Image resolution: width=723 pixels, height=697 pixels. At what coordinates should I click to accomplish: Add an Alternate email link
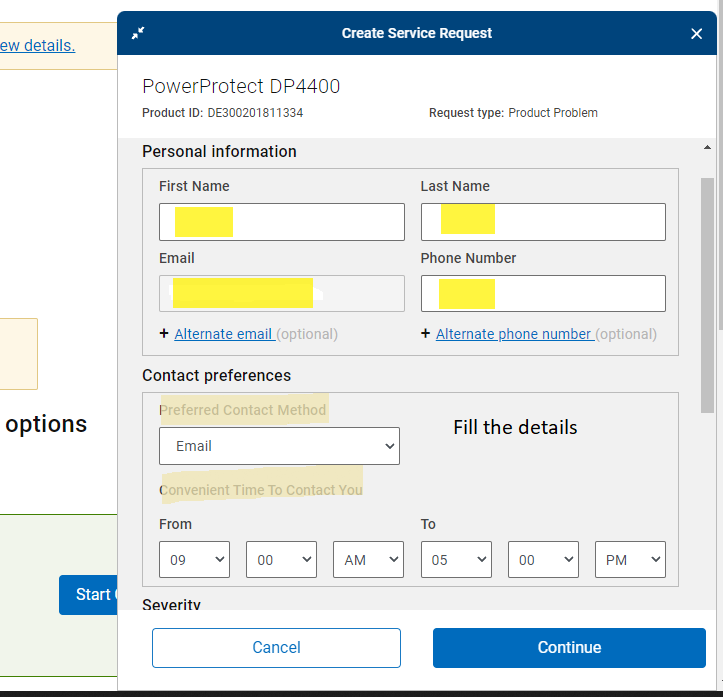tap(225, 334)
